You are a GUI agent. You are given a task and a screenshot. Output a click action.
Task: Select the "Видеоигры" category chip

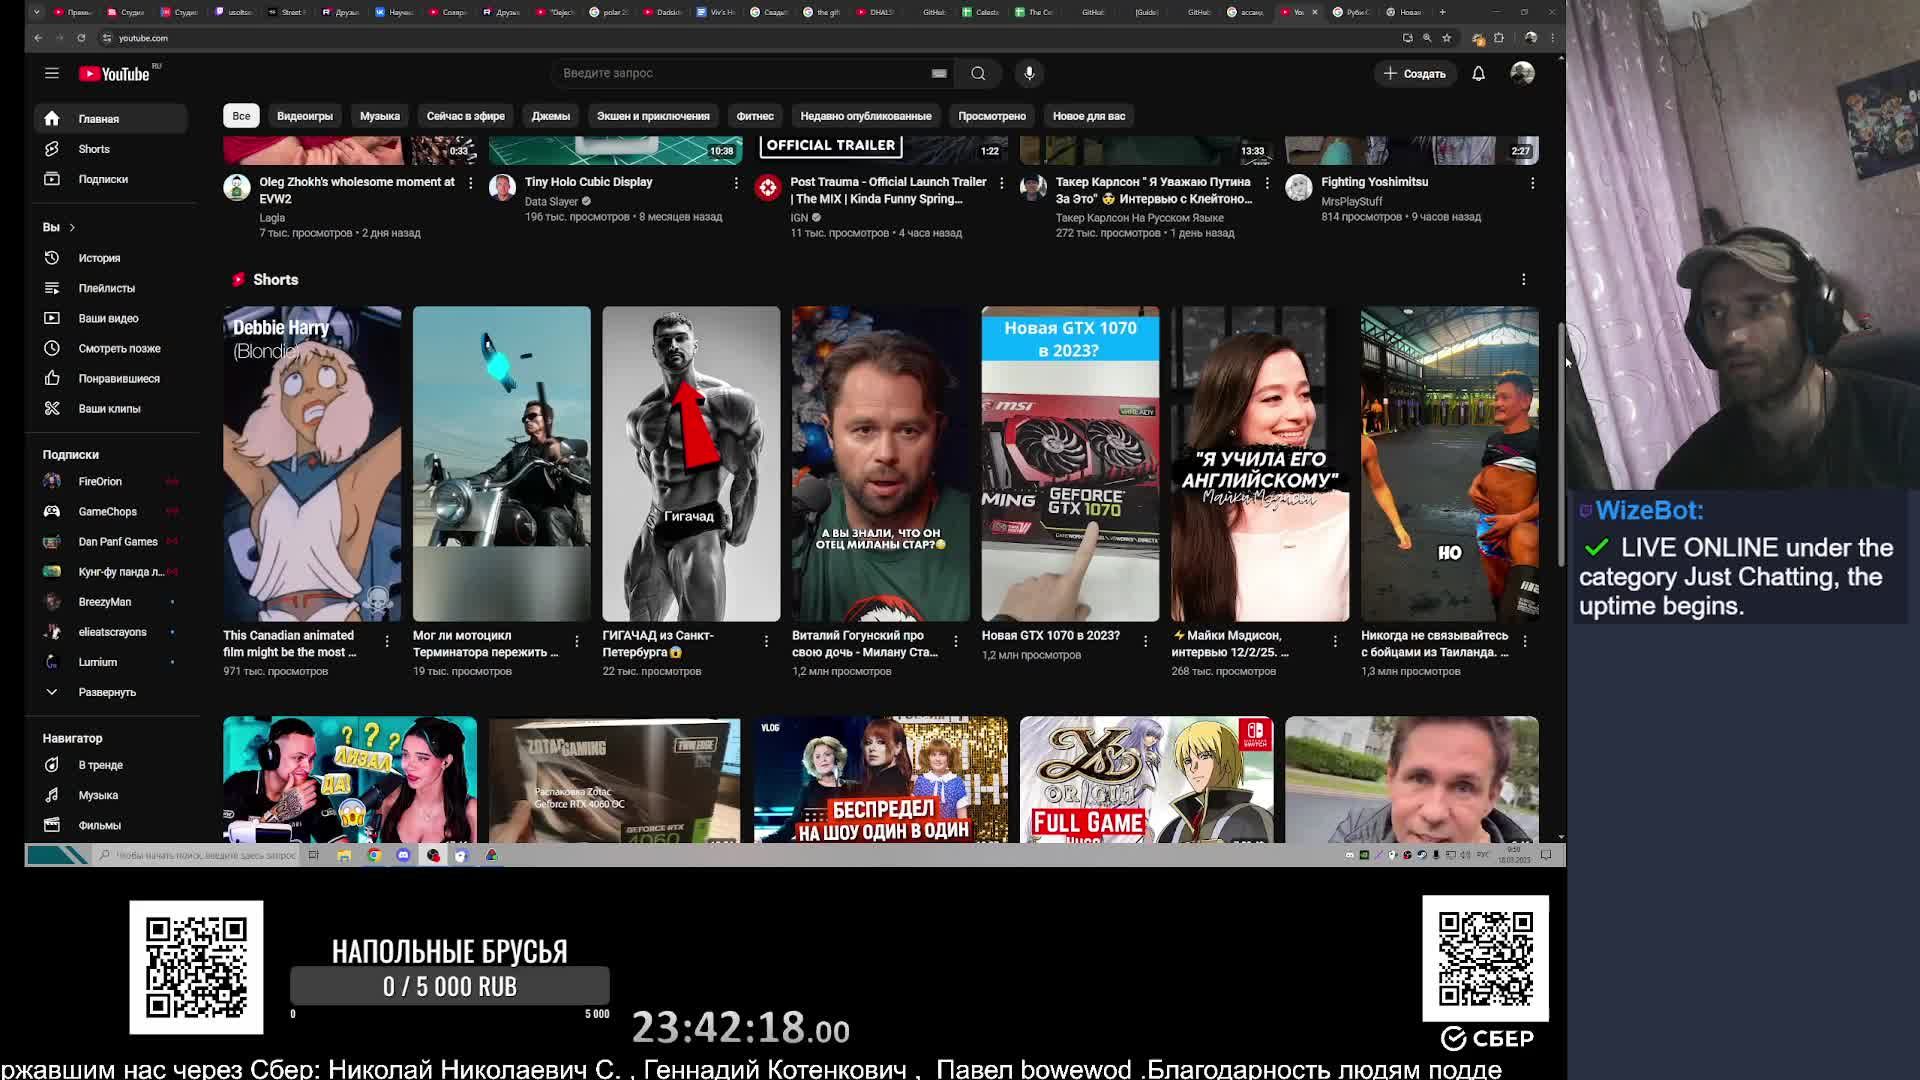[x=304, y=116]
